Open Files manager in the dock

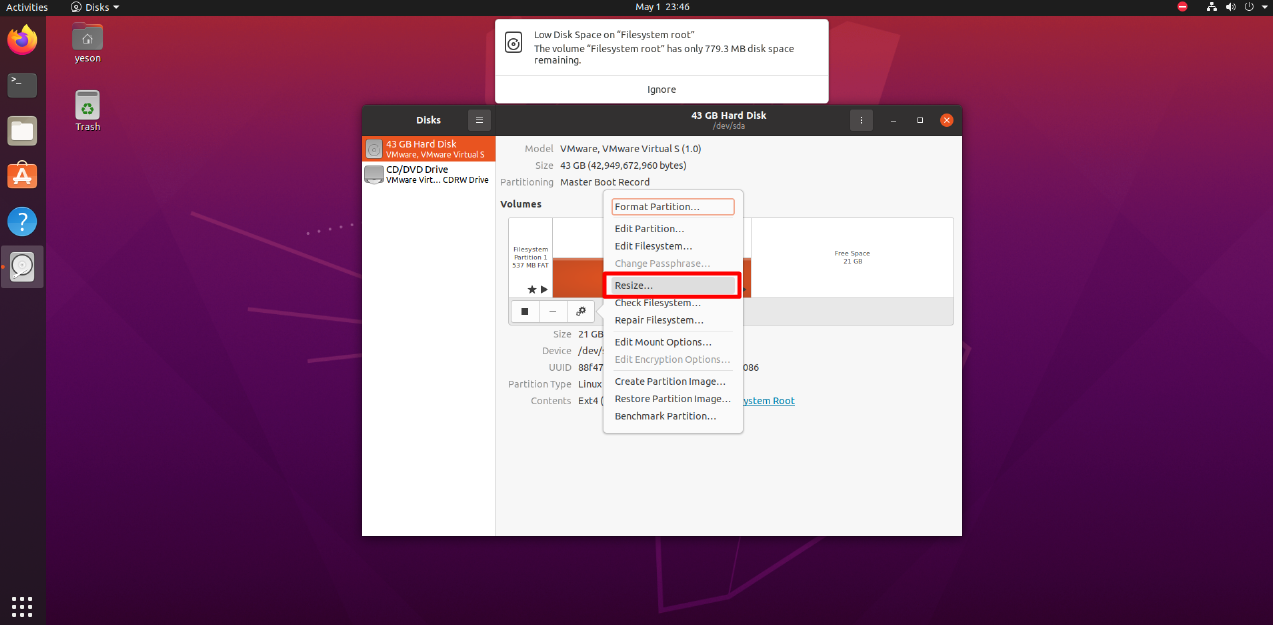pyautogui.click(x=22, y=130)
